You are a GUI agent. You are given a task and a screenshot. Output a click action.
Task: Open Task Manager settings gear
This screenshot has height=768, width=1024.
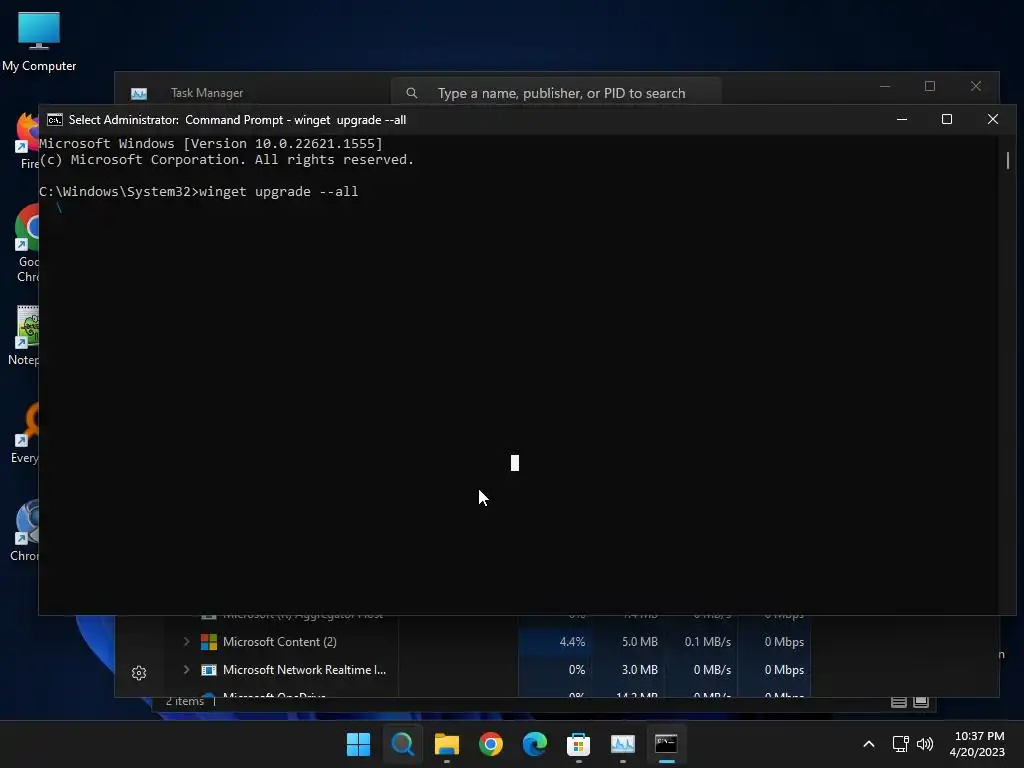point(138,673)
